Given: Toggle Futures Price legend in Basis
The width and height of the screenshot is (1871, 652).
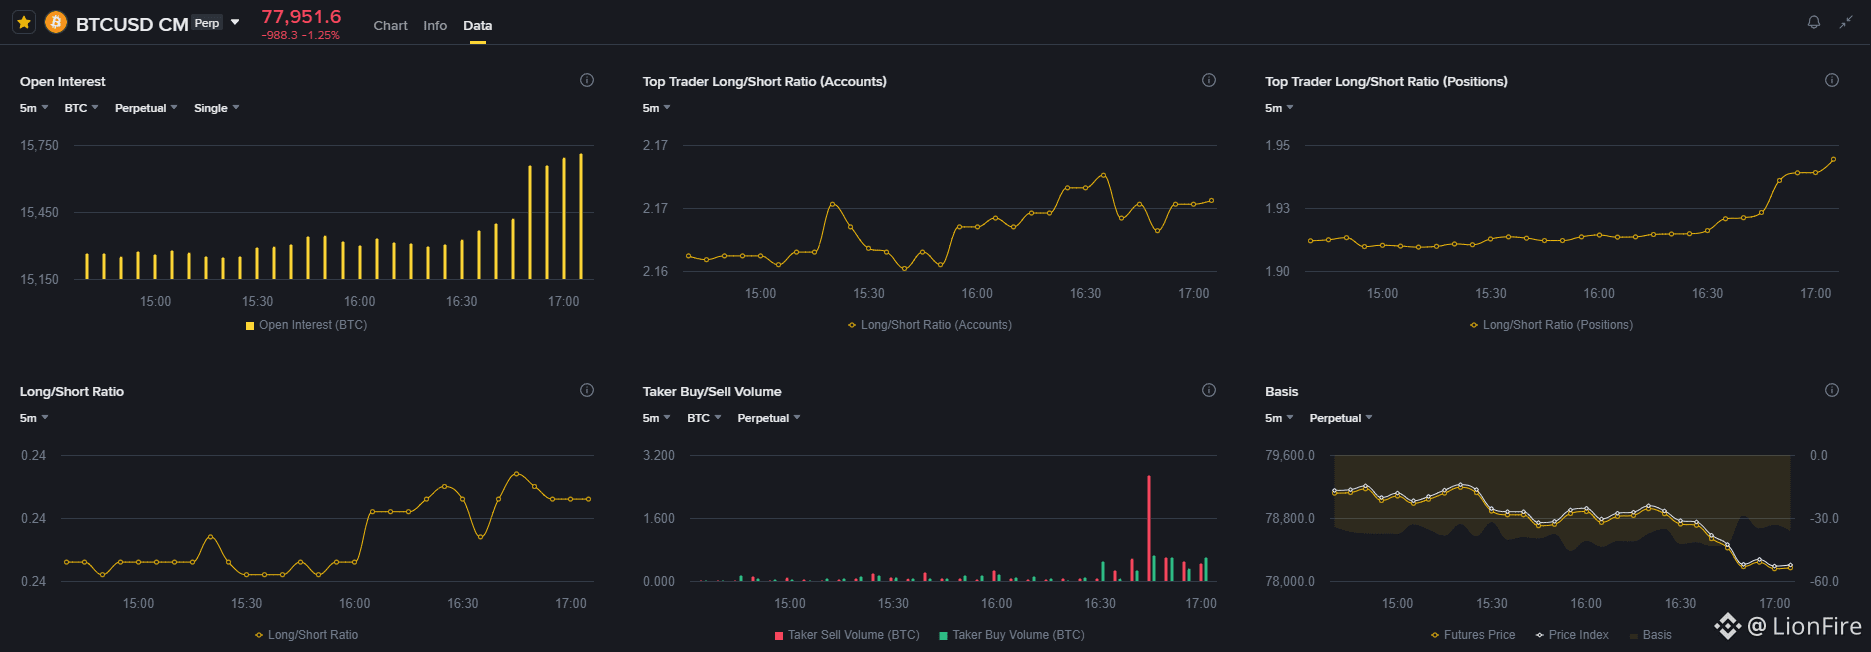Looking at the screenshot, I should [1473, 635].
